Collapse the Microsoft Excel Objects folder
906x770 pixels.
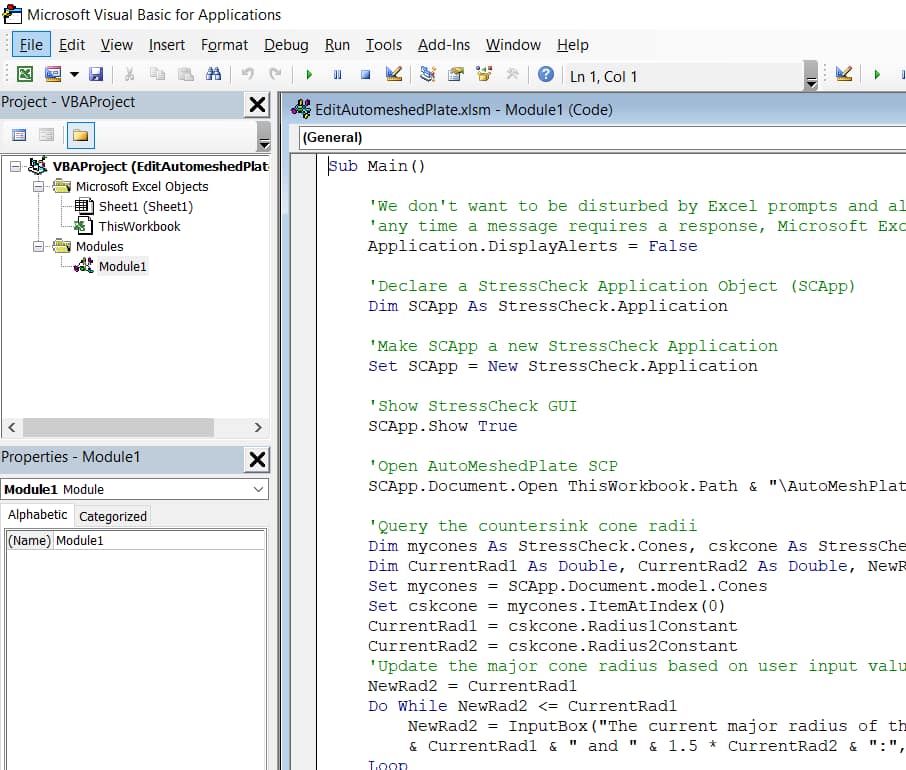(x=39, y=186)
